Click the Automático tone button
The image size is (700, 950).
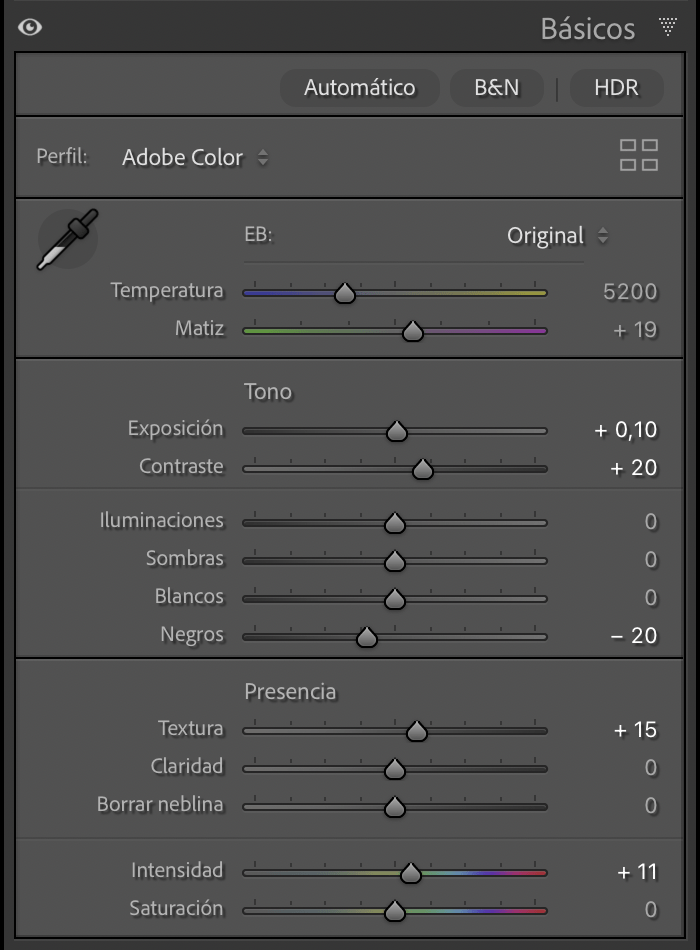[x=359, y=88]
